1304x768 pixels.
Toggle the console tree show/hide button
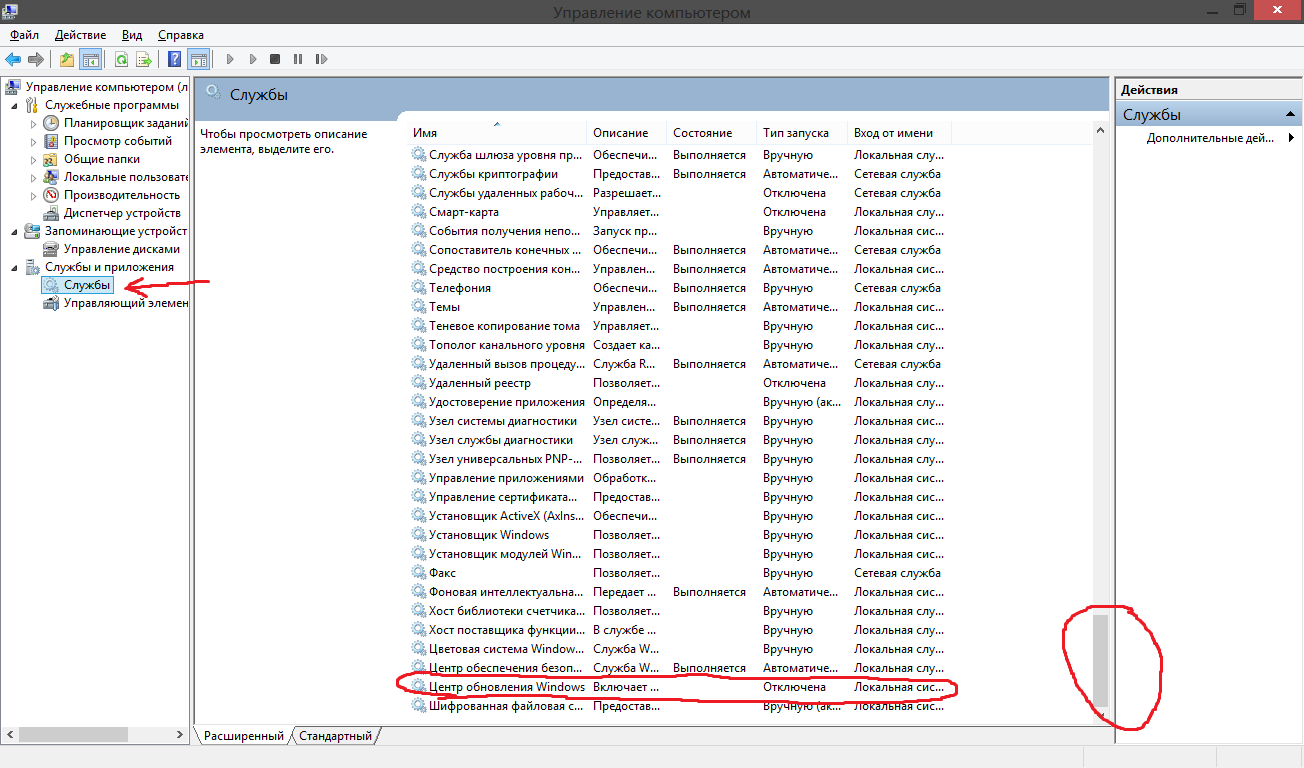click(x=90, y=60)
